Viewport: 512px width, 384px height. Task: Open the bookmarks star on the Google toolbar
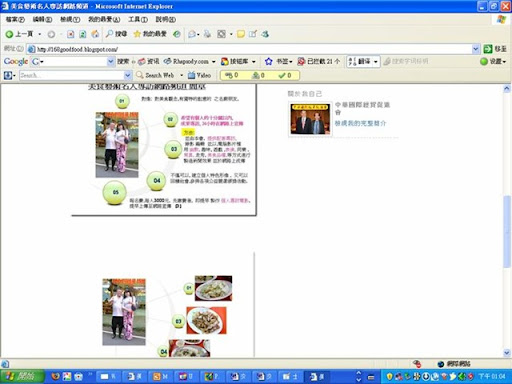269,61
